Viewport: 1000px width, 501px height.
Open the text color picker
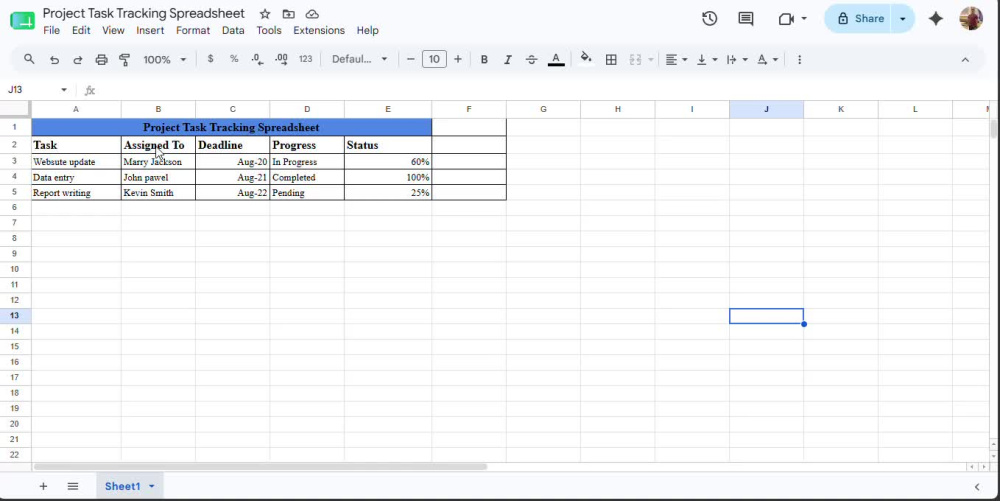(556, 59)
